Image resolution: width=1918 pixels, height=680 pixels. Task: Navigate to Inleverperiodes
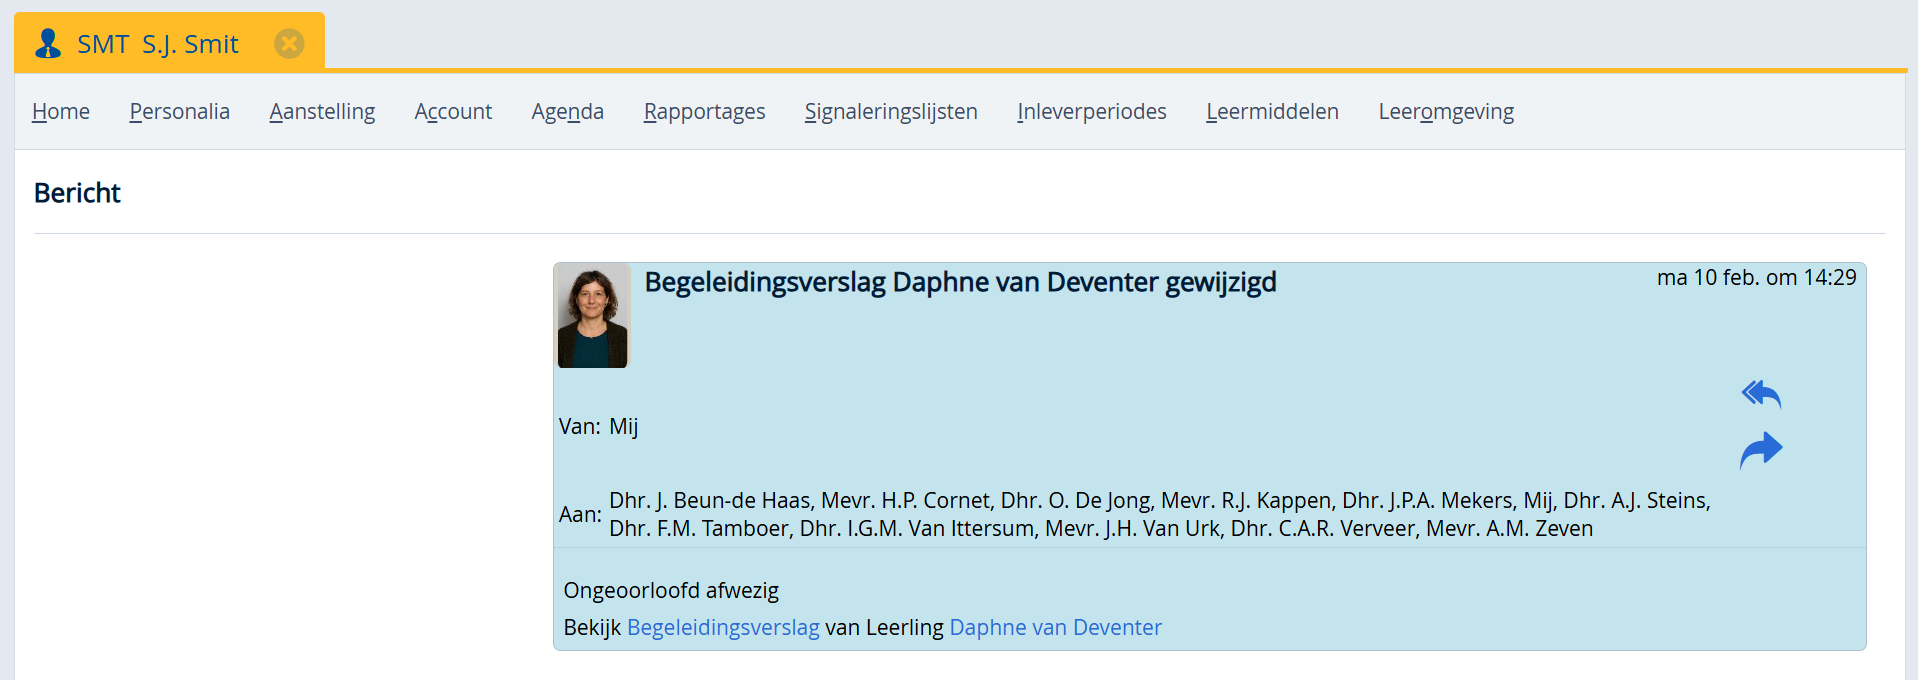pyautogui.click(x=1091, y=111)
